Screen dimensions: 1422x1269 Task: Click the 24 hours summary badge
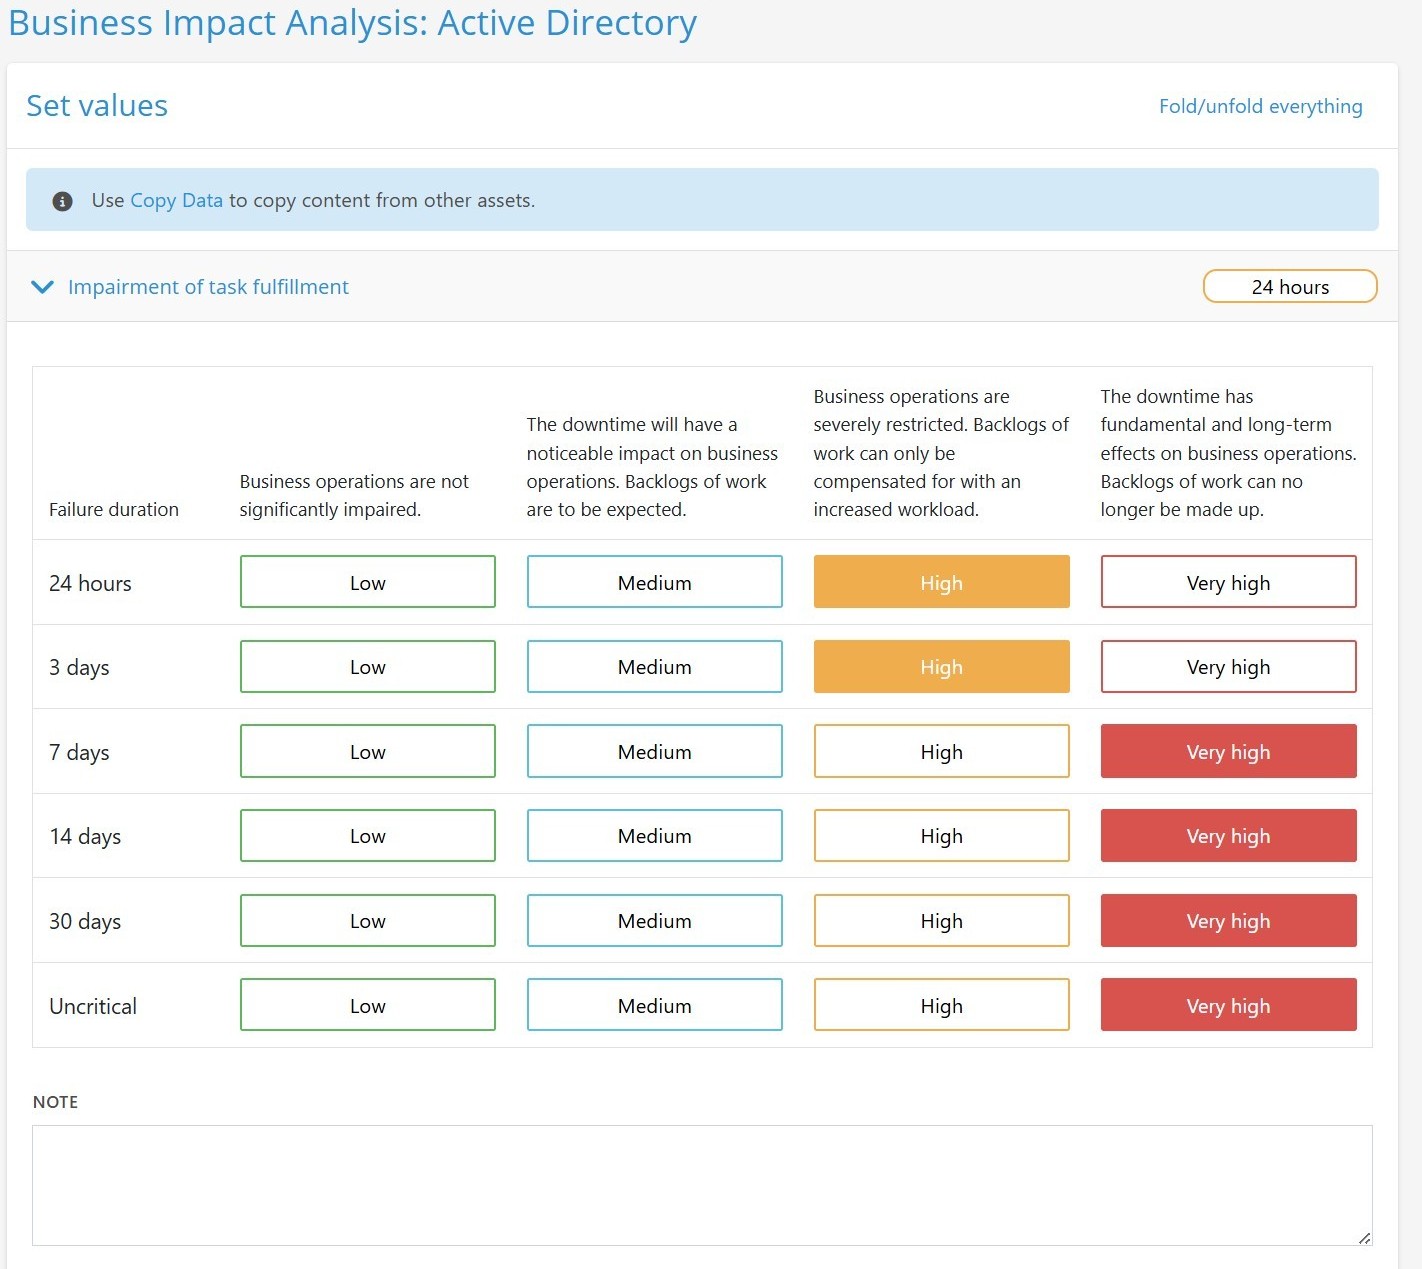click(1289, 287)
